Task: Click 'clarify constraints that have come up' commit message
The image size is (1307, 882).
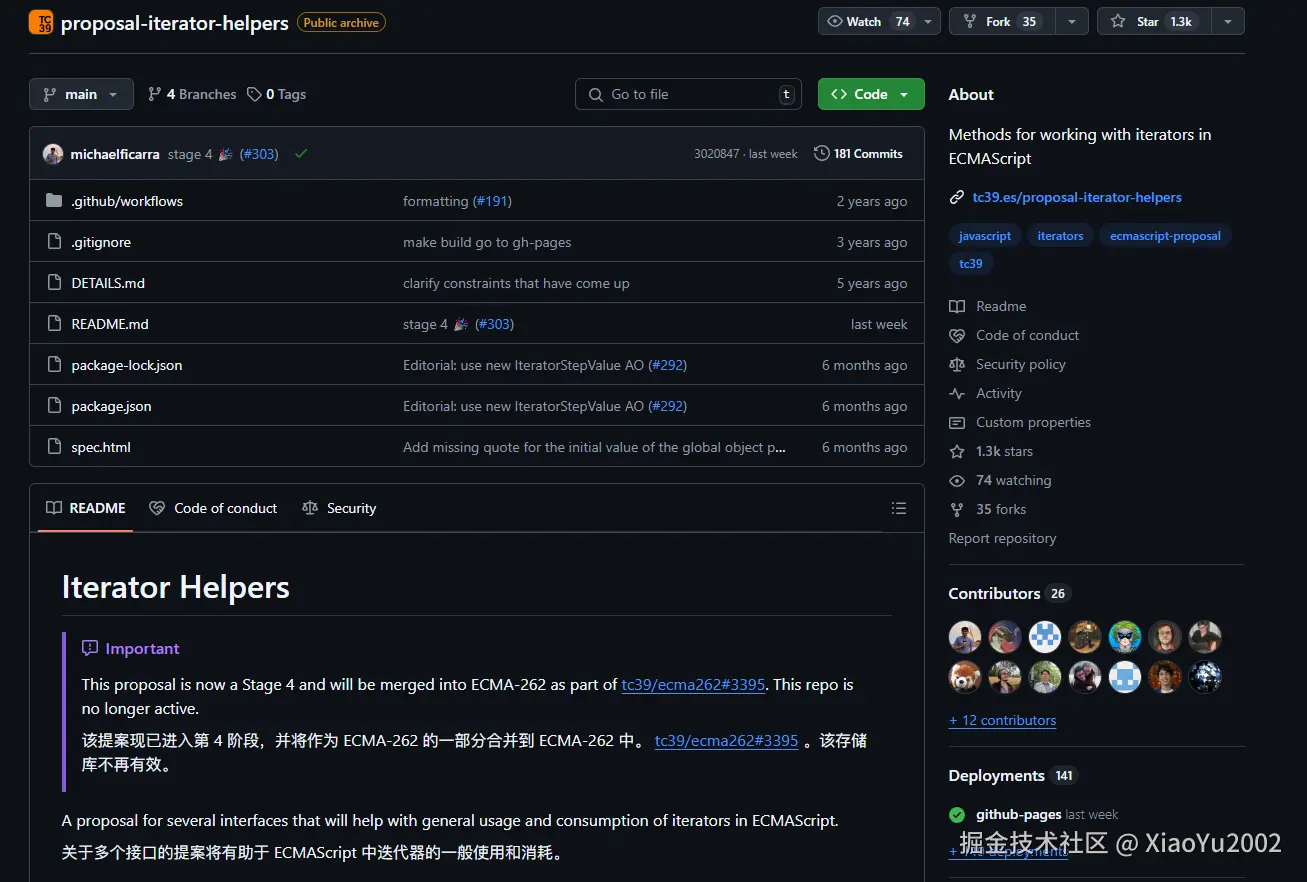Action: [x=516, y=283]
